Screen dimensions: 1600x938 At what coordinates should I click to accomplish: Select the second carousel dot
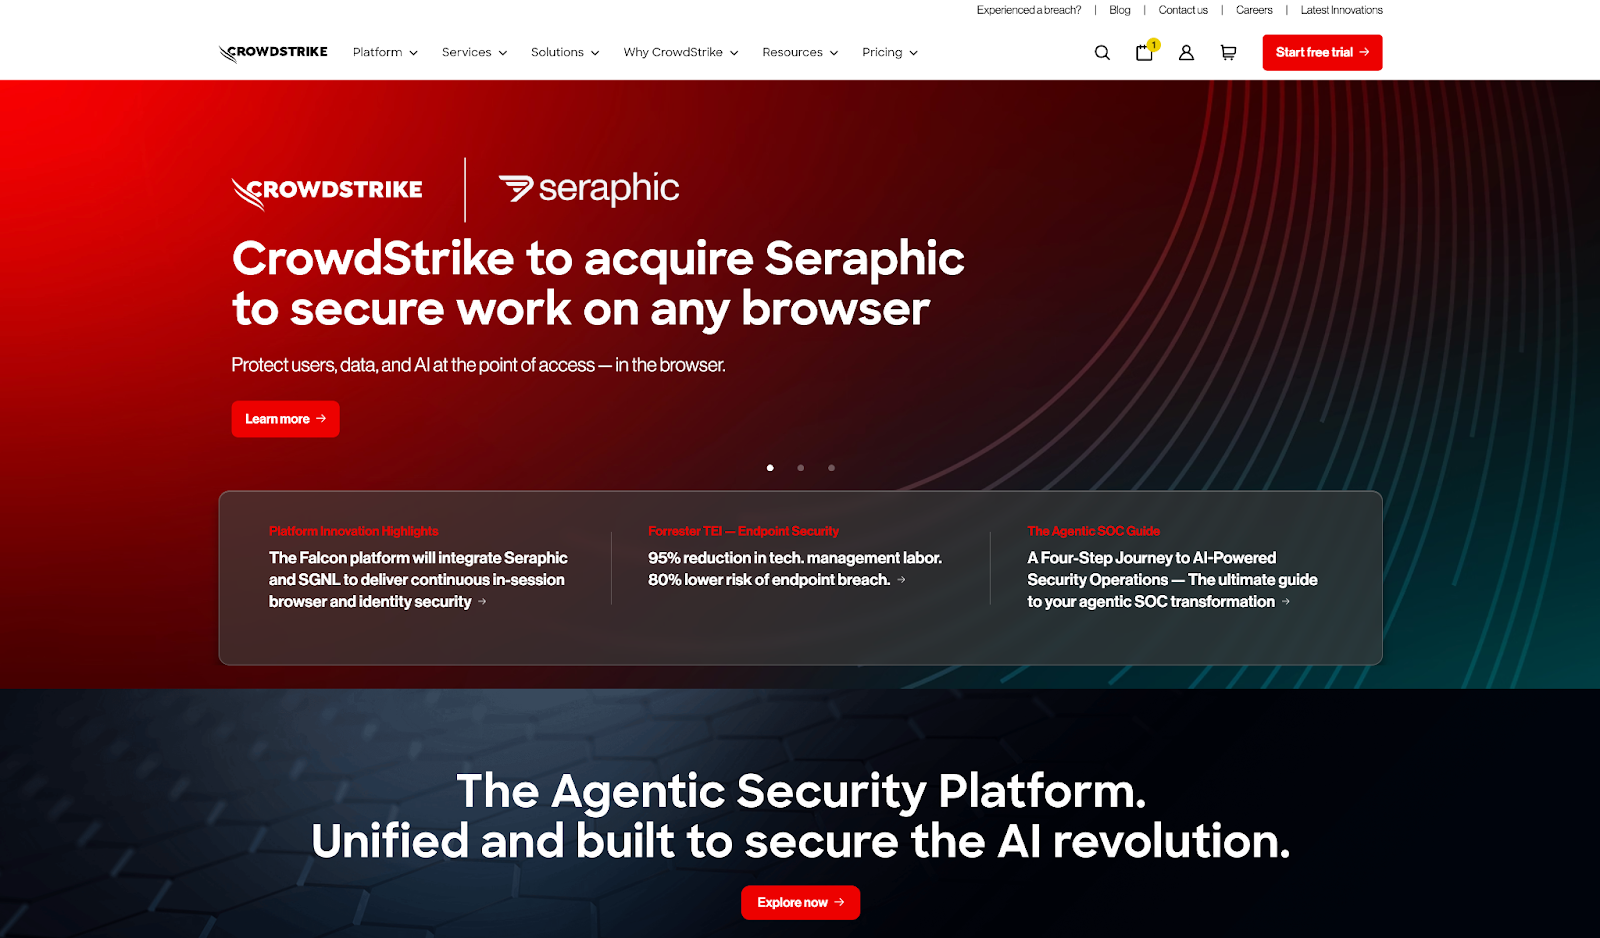point(800,467)
